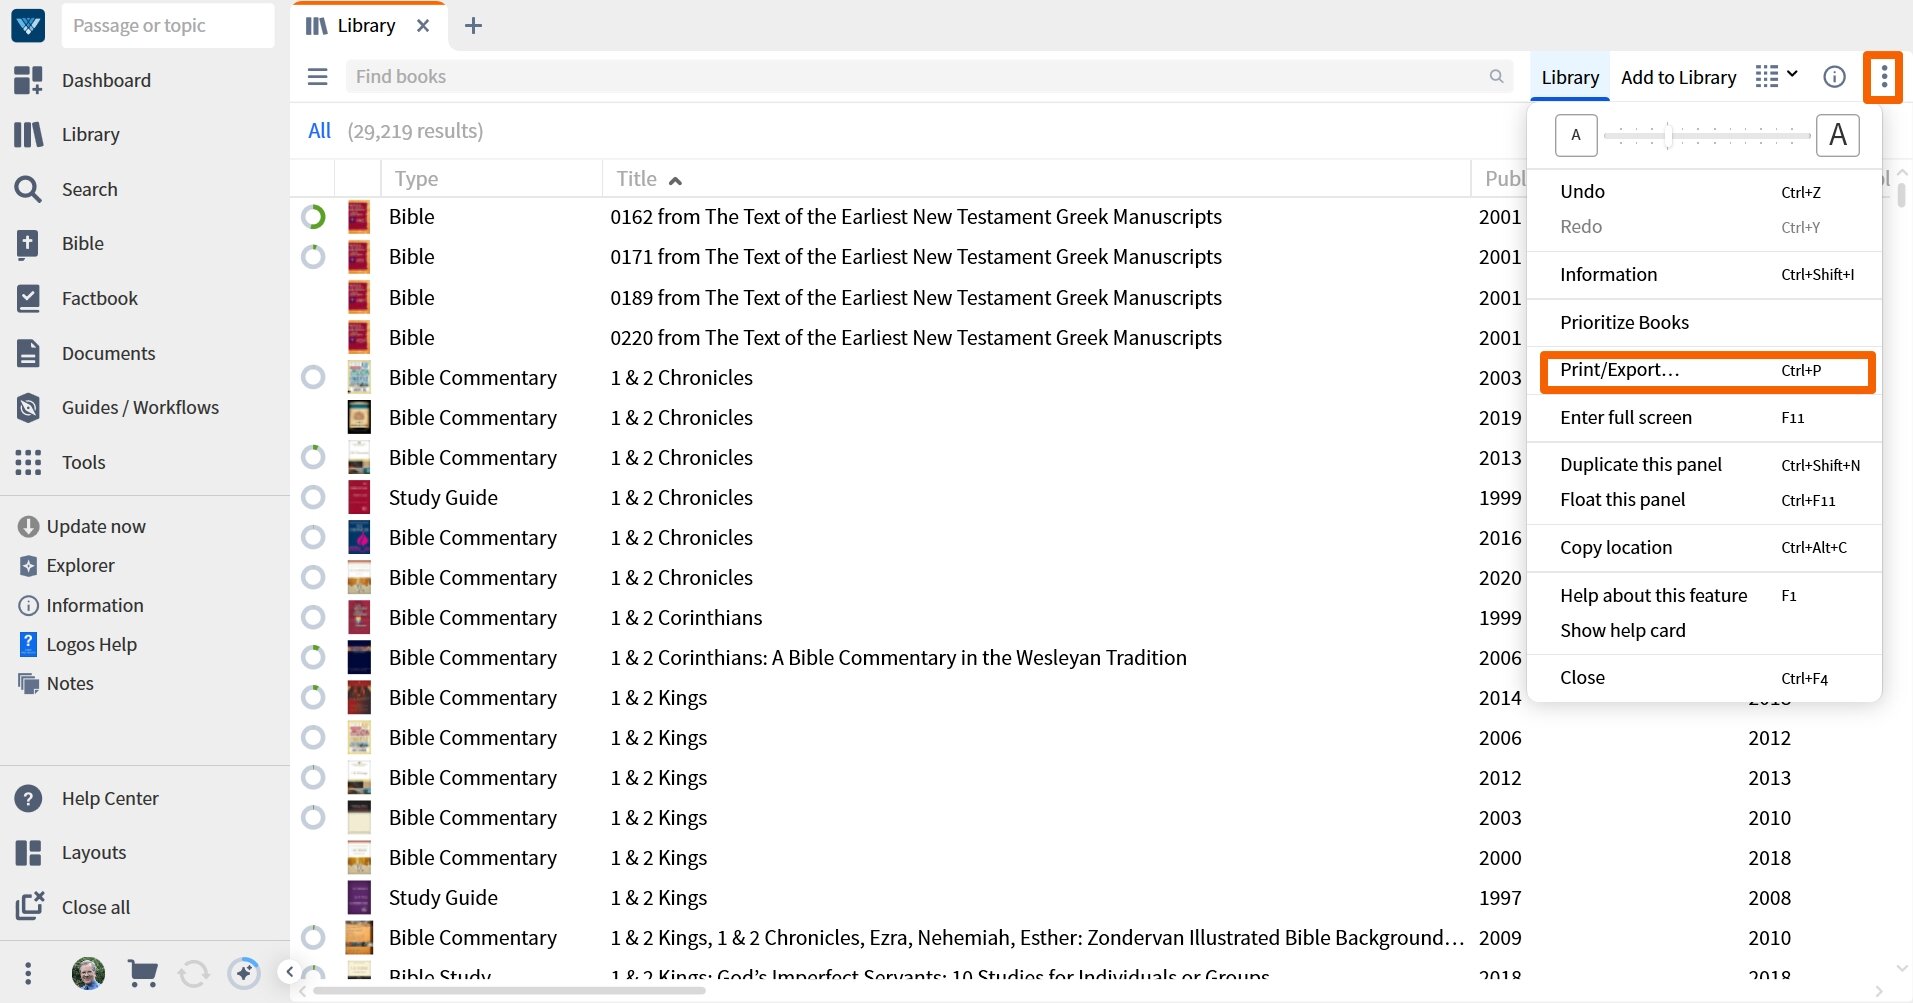Toggle status circle for Chronicles Study Guide

[x=313, y=497]
